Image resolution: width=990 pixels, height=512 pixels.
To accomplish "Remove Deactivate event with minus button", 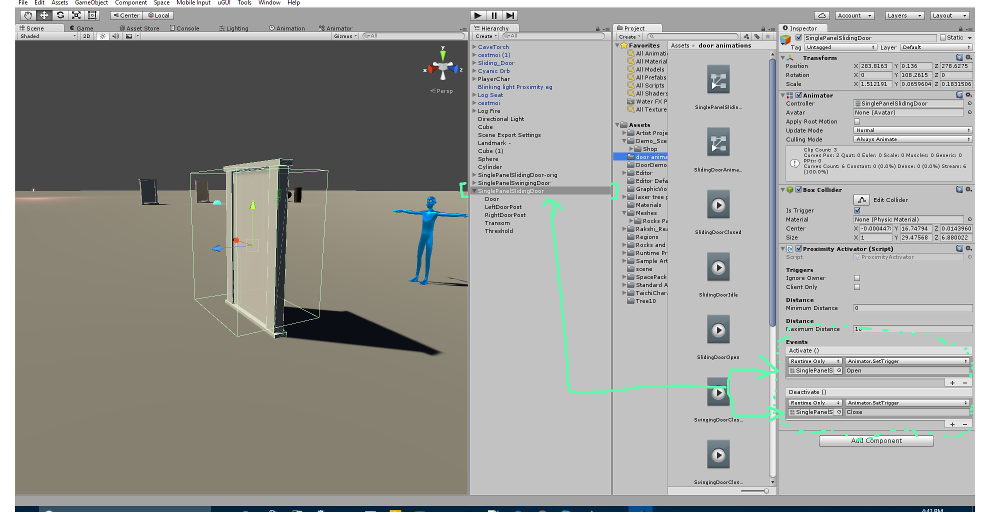I will 965,424.
